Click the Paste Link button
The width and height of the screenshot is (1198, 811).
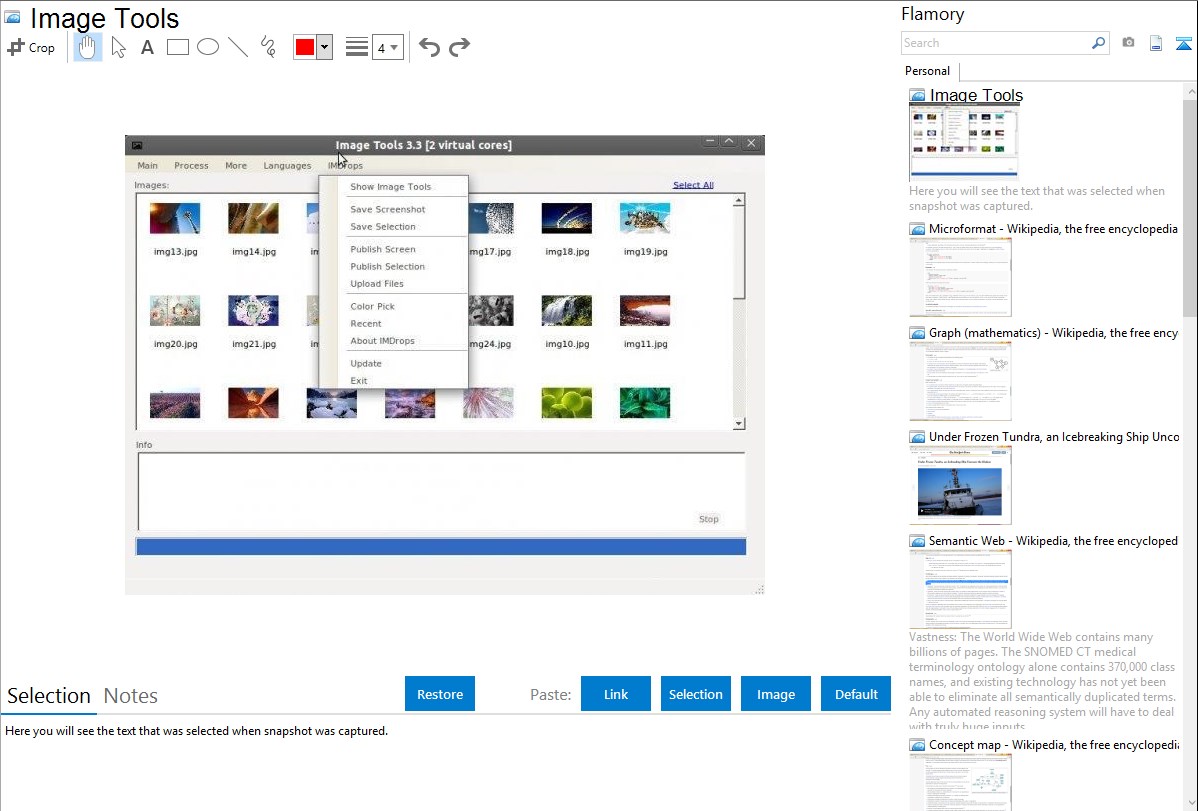pyautogui.click(x=616, y=694)
